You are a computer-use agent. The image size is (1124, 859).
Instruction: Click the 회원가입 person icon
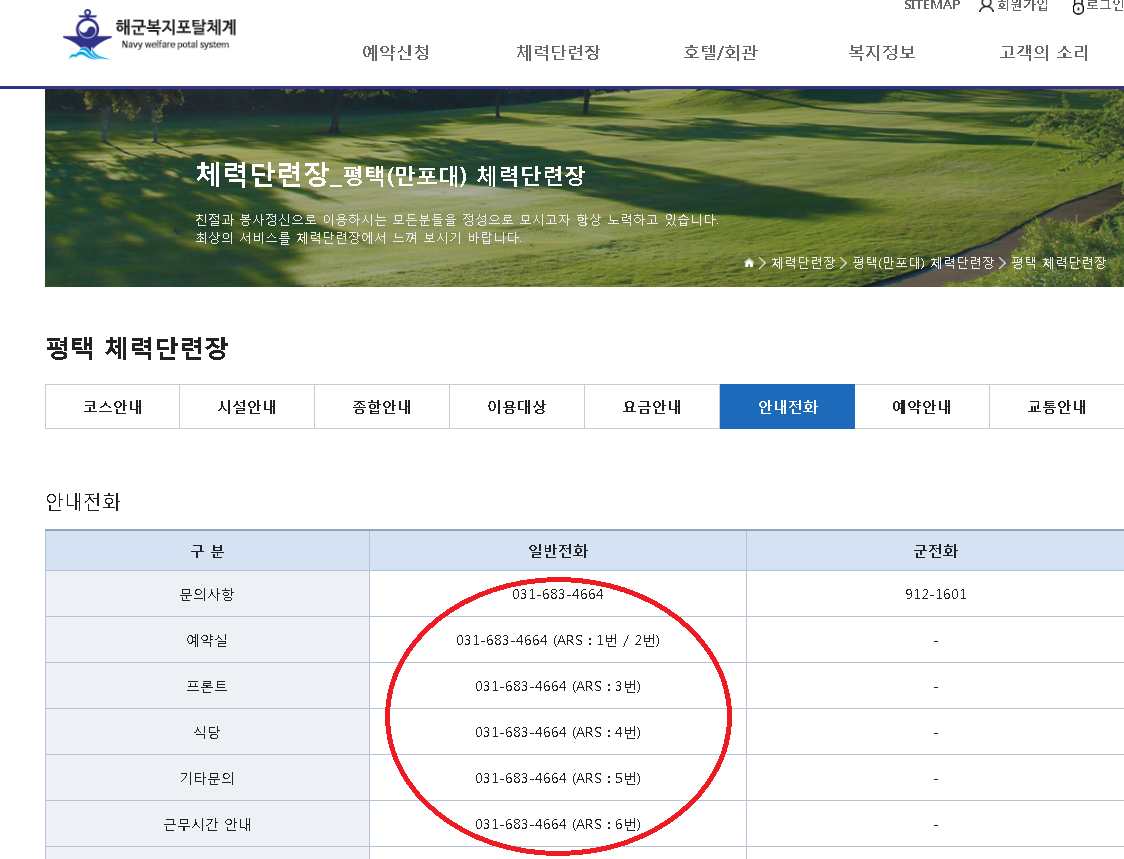click(987, 6)
